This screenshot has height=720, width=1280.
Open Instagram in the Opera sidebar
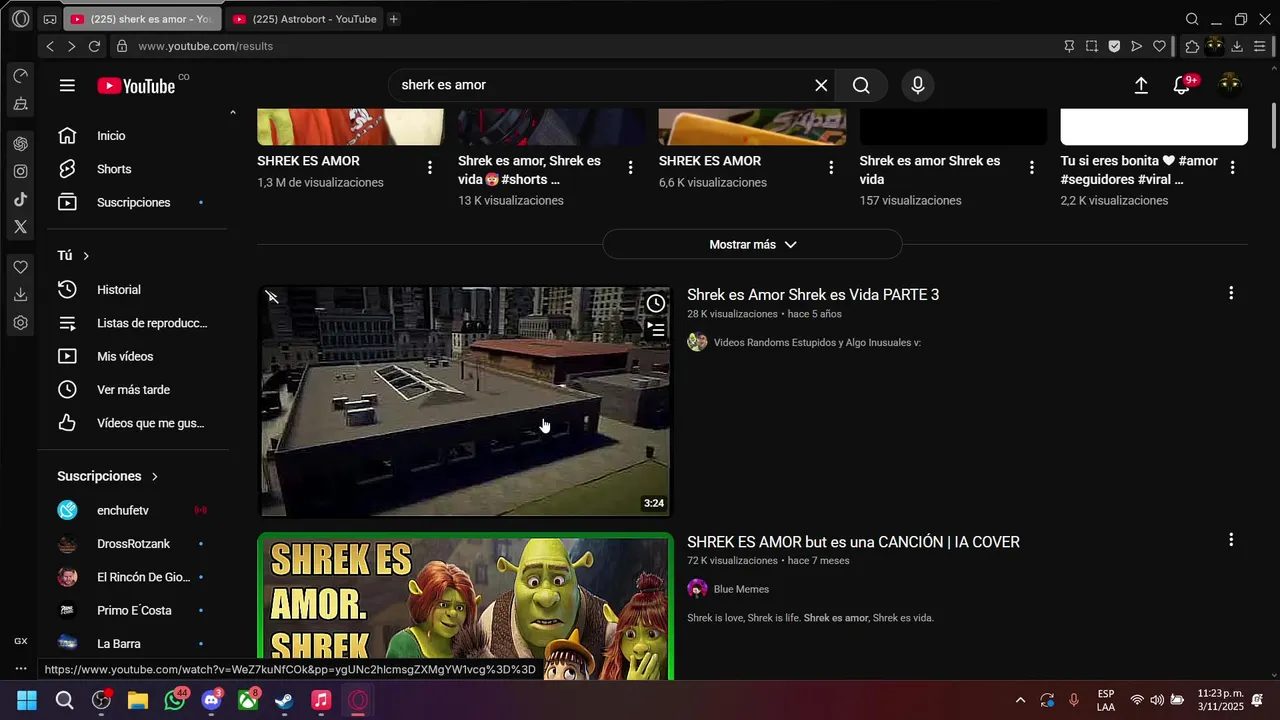point(20,171)
